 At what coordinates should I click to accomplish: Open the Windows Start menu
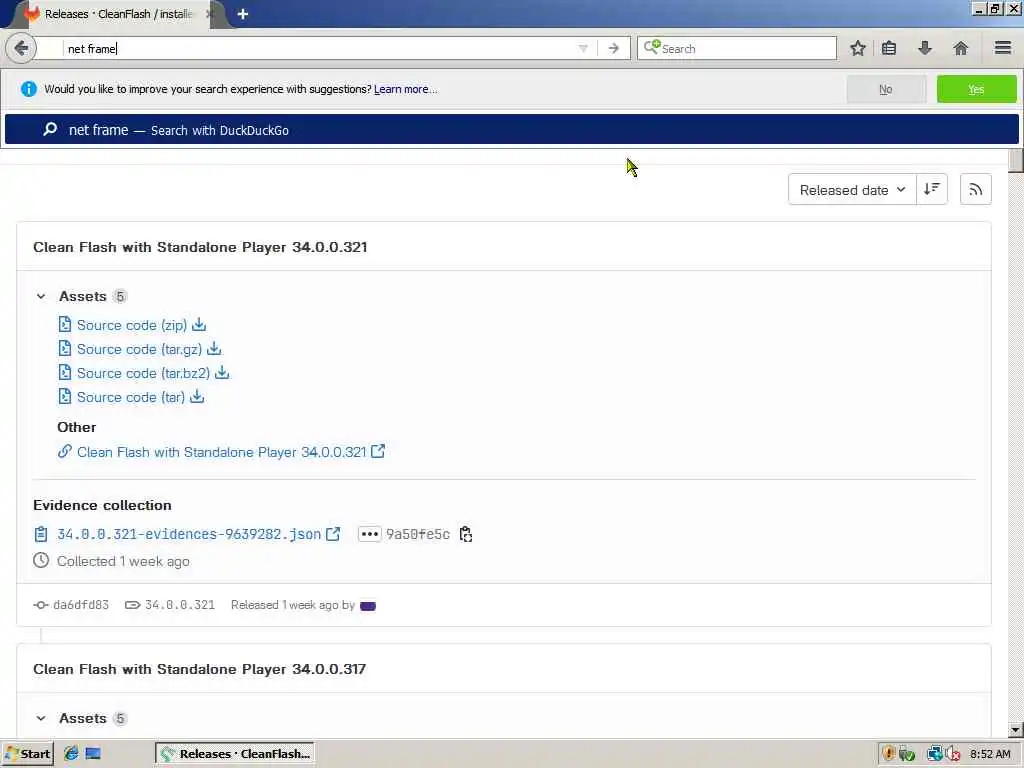pos(27,754)
